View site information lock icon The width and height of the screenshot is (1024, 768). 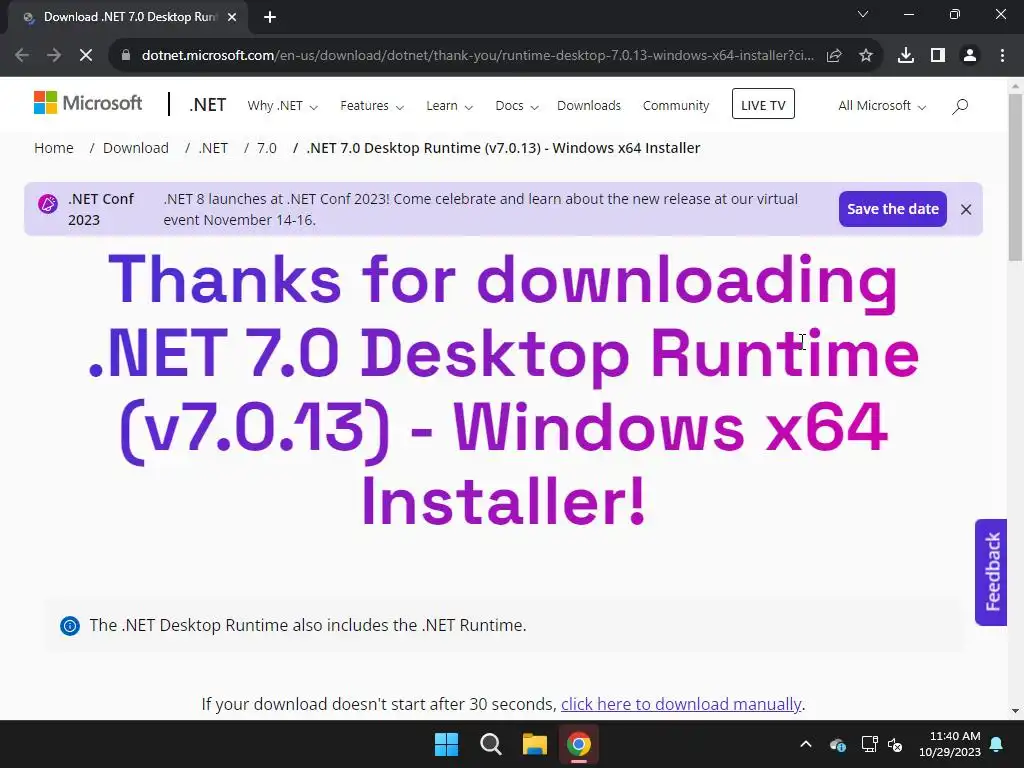coord(126,56)
